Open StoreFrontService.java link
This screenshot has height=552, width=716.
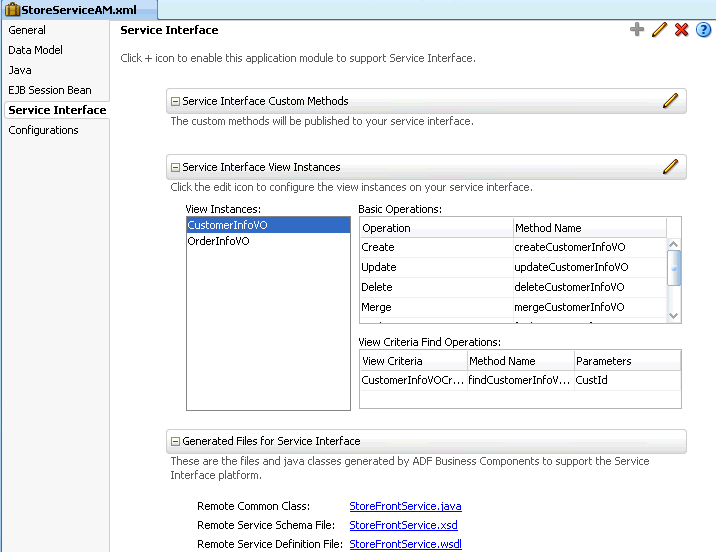(405, 506)
